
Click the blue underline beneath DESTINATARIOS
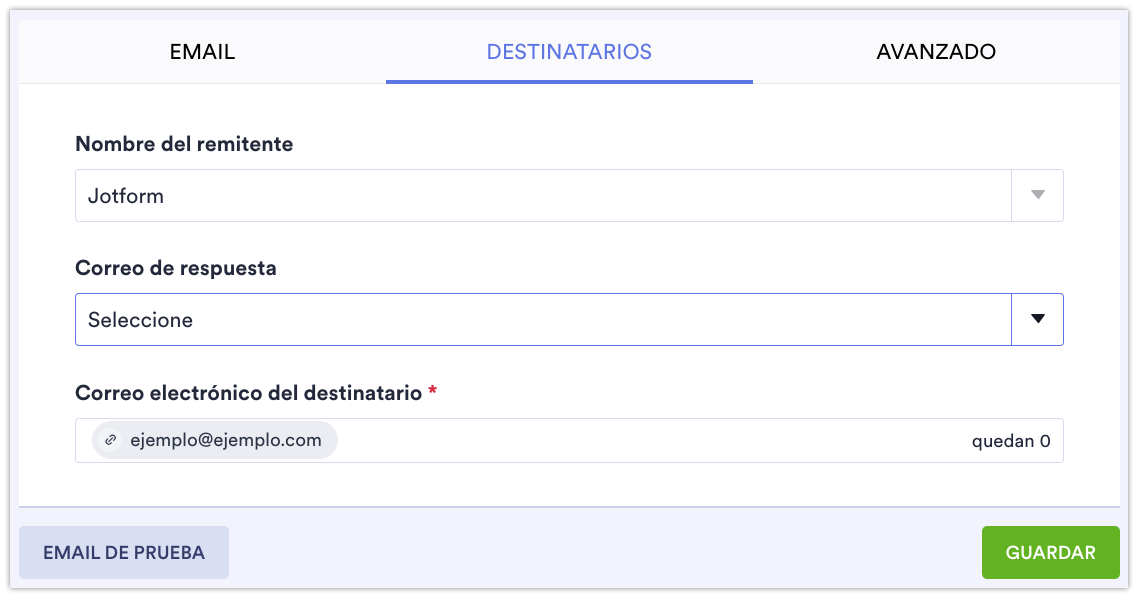pos(569,81)
